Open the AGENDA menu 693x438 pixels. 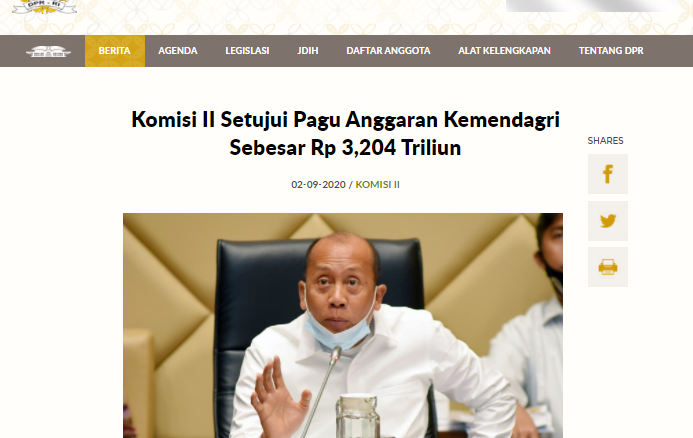[178, 51]
